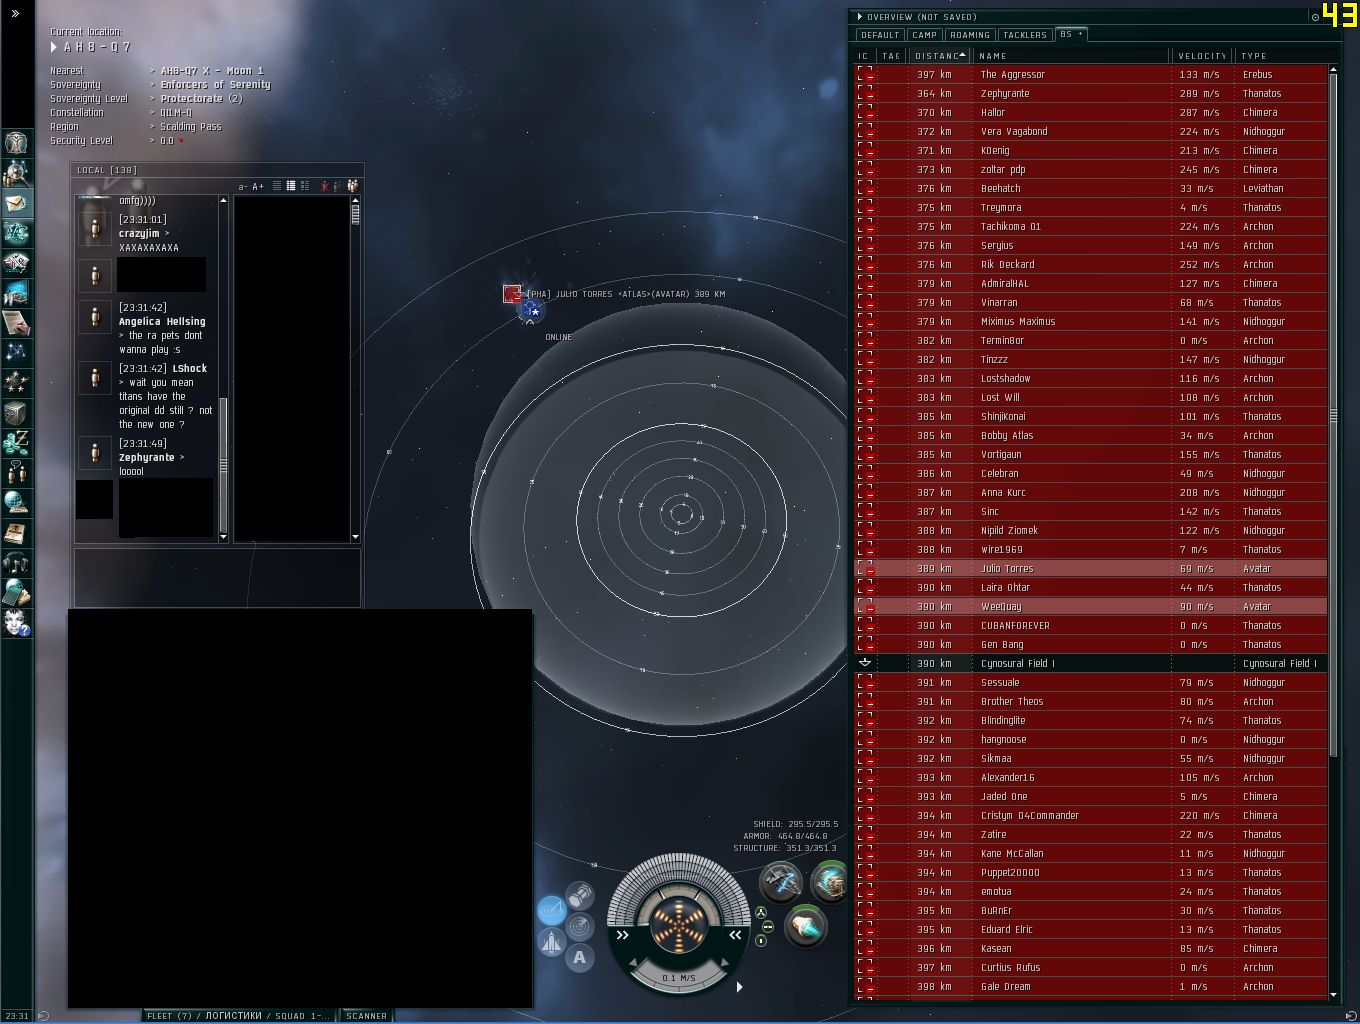Click the Local chat text input field
Image resolution: width=1360 pixels, height=1024 pixels.
coord(217,576)
